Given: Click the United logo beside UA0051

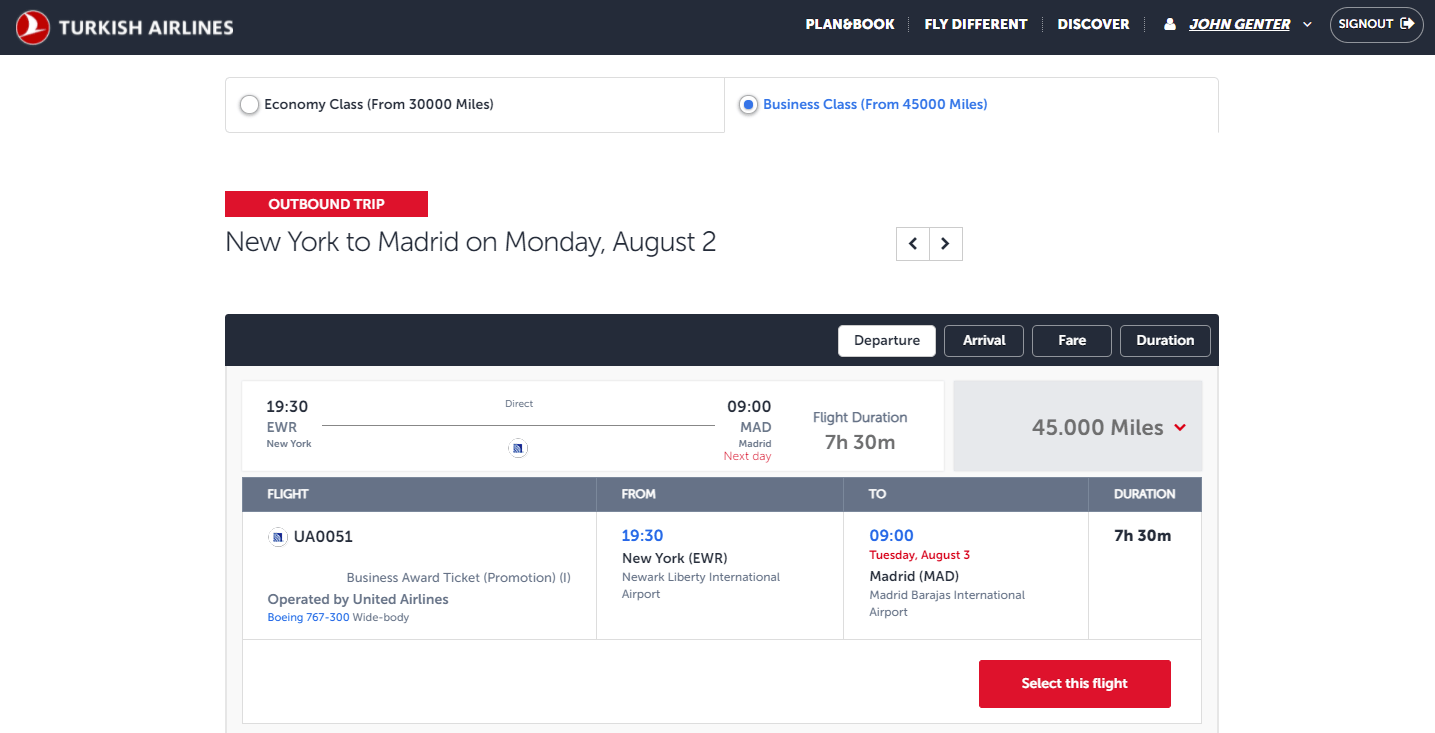Looking at the screenshot, I should tap(278, 537).
